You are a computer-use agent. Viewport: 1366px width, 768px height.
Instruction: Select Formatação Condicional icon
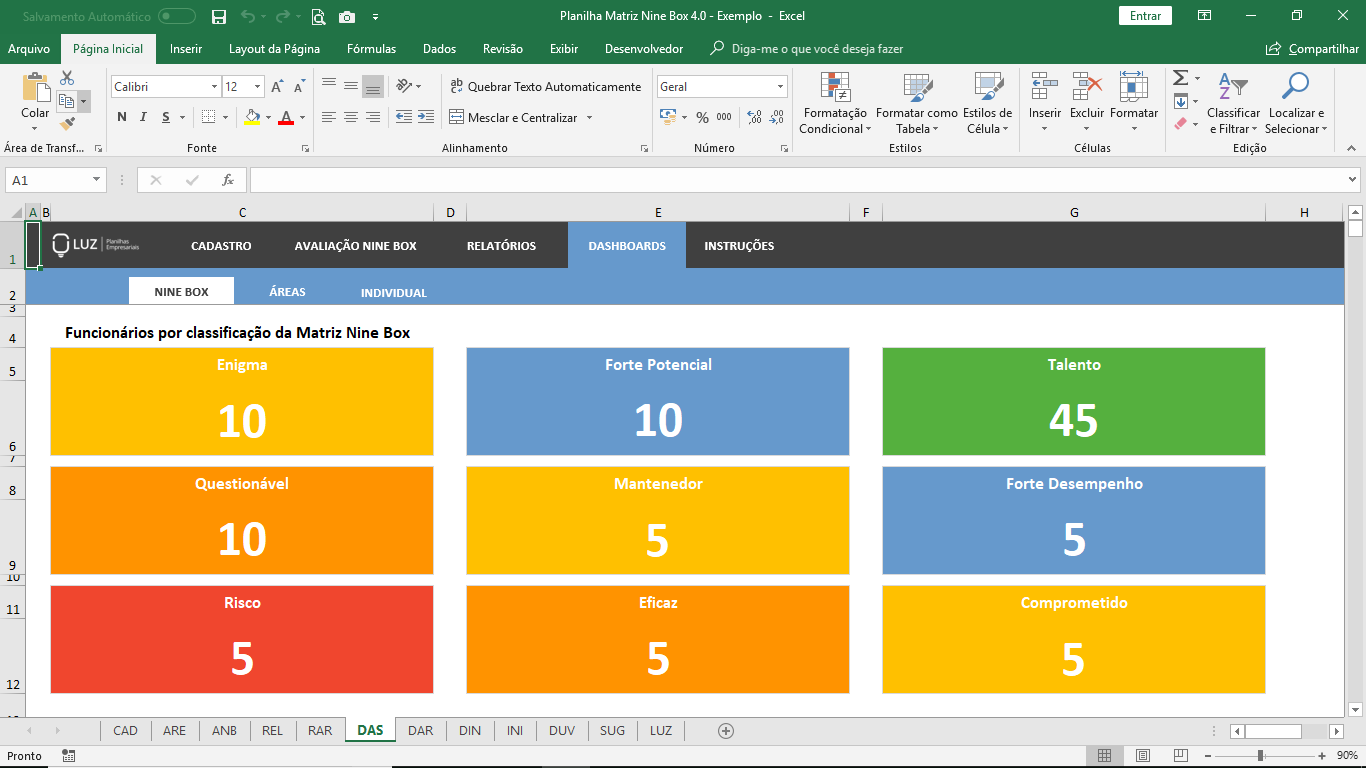[835, 88]
